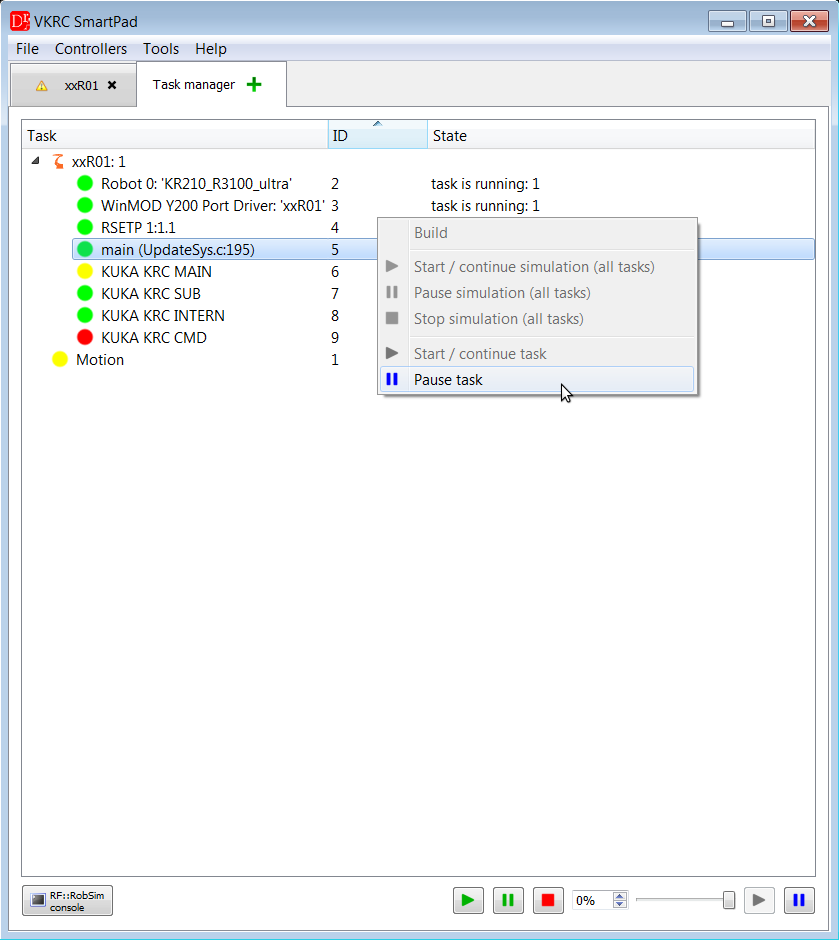Screen dimensions: 839x940
Task: Click green status dot of KUKA KRC SUB
Action: coord(85,294)
